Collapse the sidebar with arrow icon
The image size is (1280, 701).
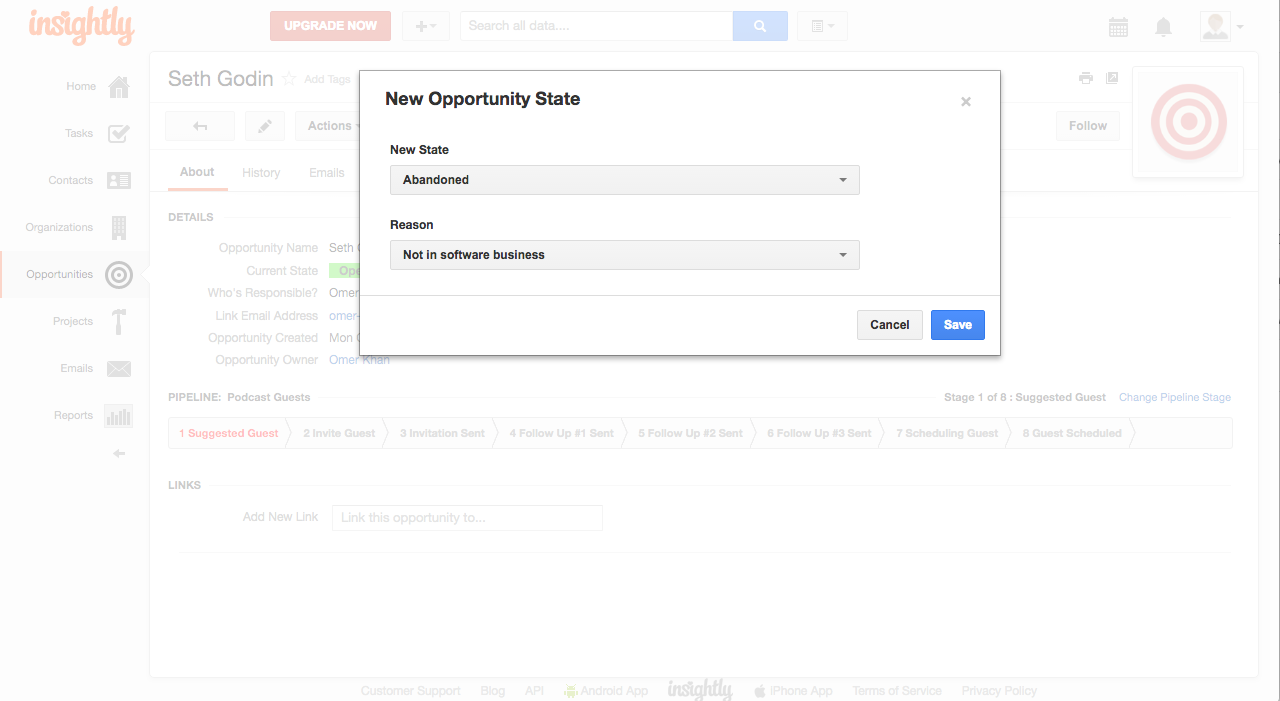(119, 454)
